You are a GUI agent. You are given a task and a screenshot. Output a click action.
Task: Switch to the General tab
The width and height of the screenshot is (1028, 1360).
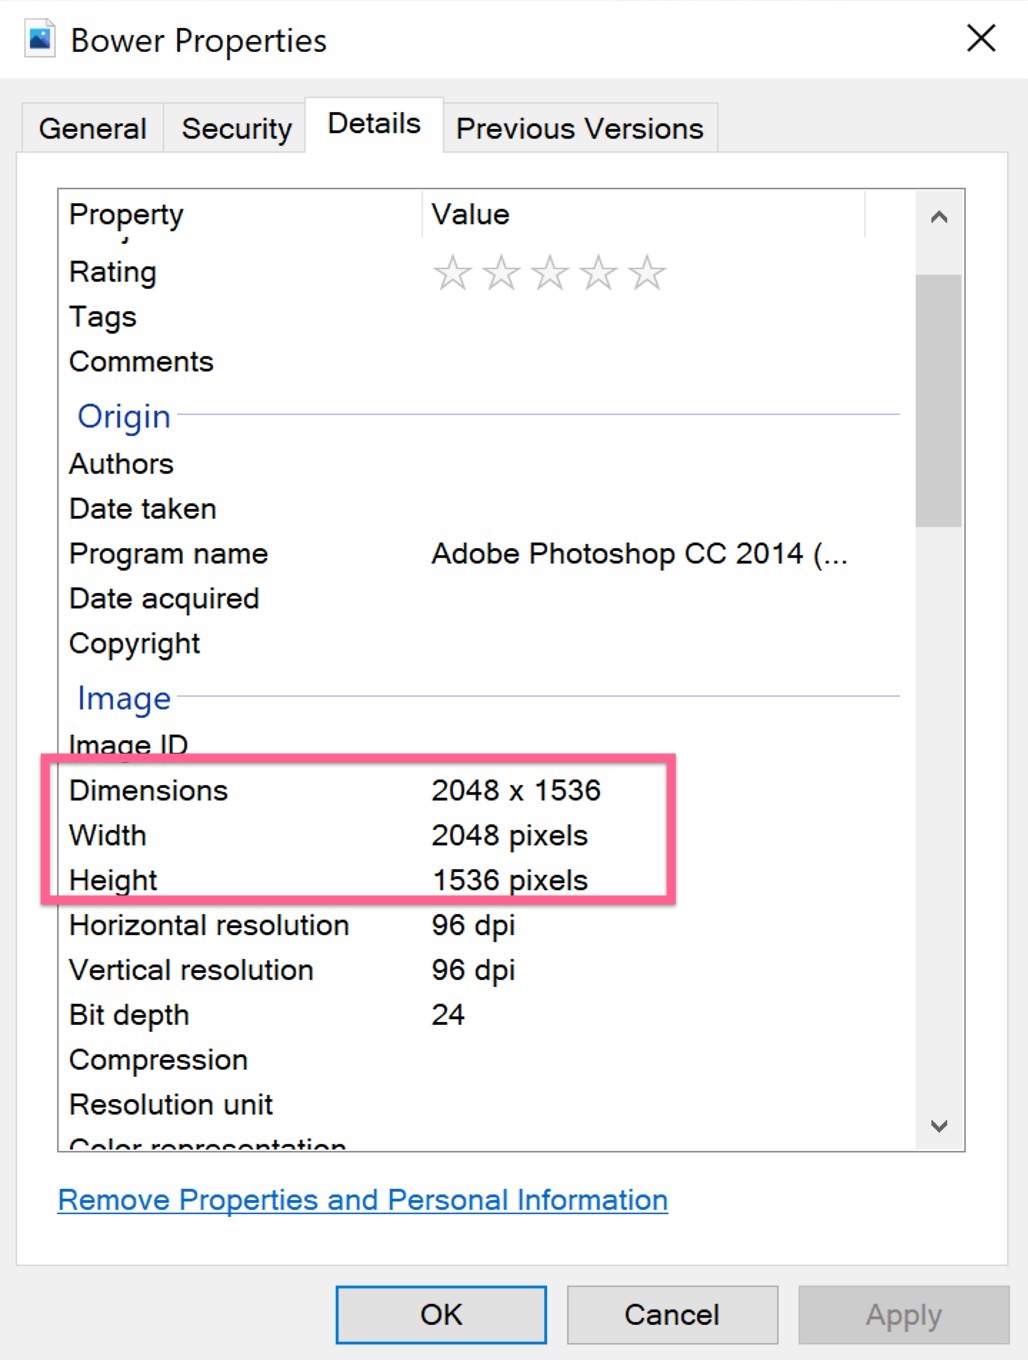(x=92, y=129)
